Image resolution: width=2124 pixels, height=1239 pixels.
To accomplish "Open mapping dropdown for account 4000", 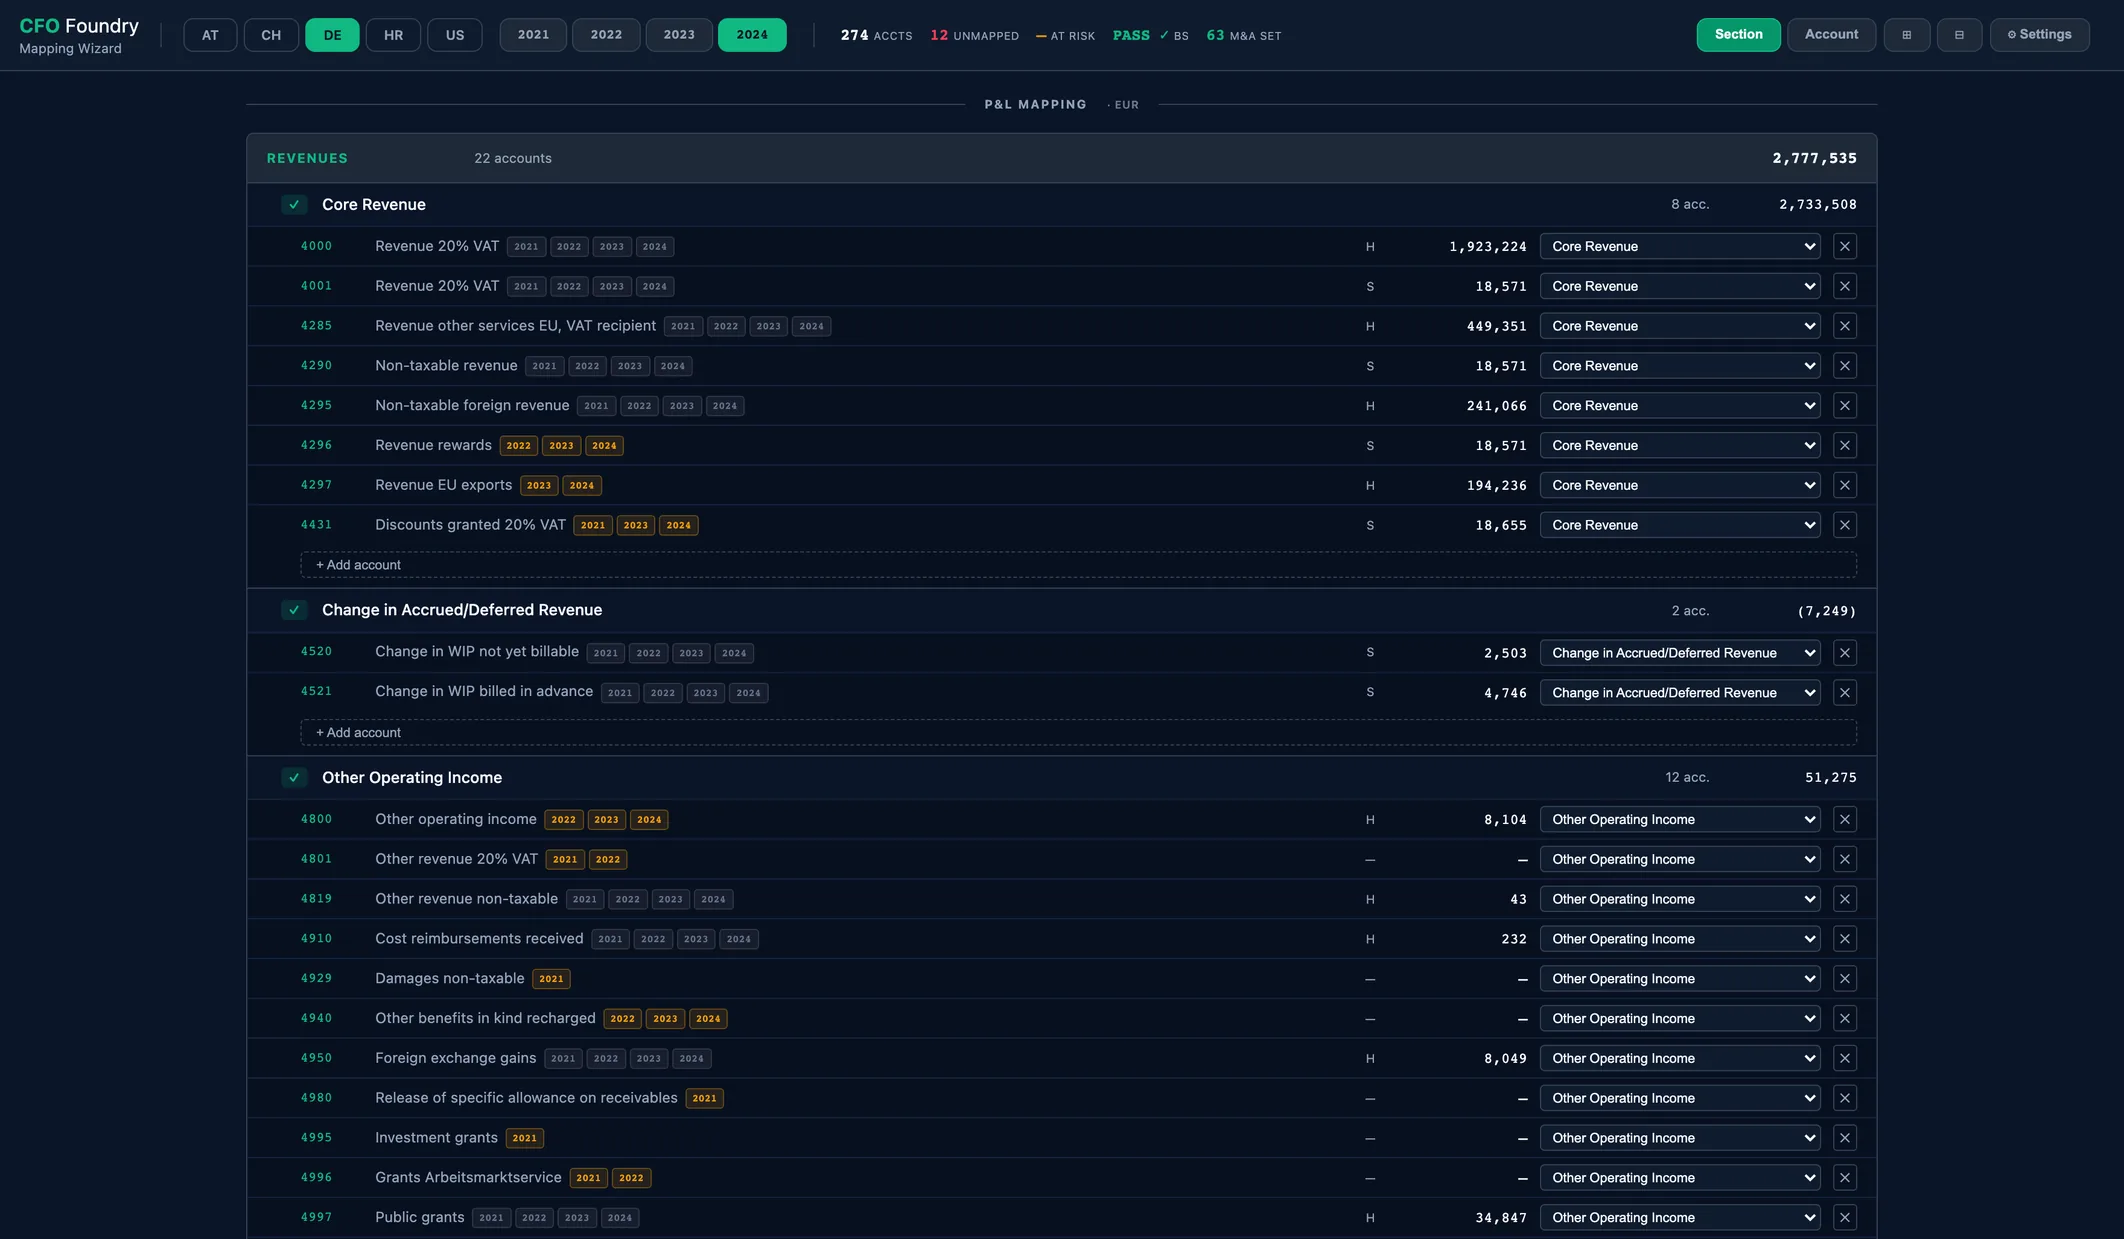I will pos(1680,246).
